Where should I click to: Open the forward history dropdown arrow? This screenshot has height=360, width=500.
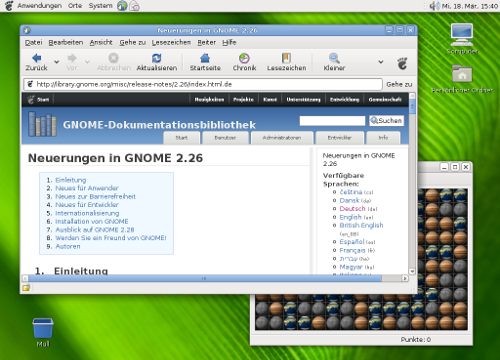[x=87, y=62]
